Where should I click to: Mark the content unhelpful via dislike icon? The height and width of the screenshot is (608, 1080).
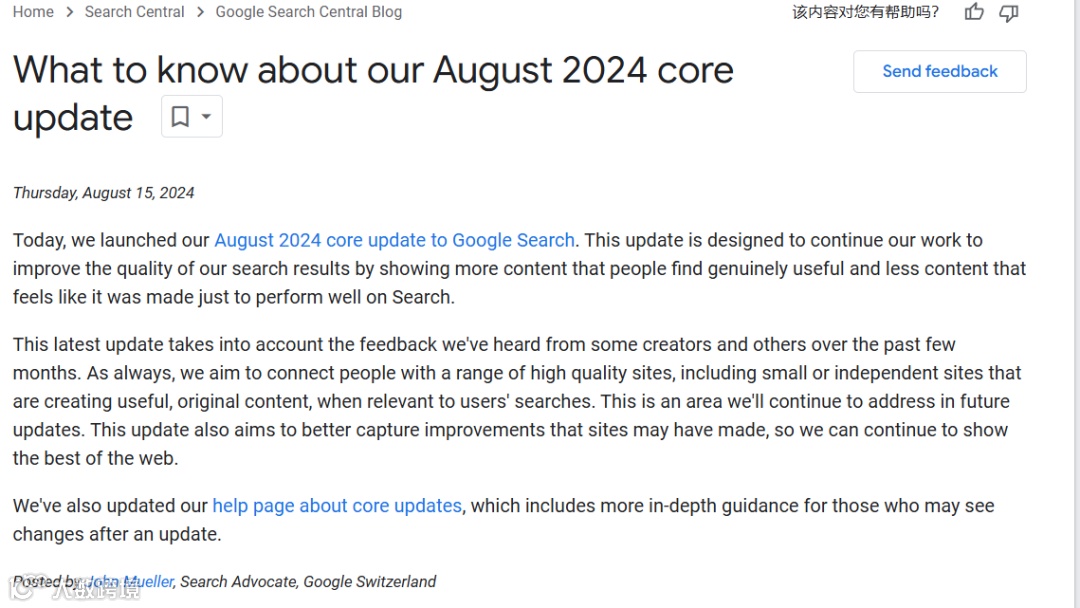[1008, 12]
